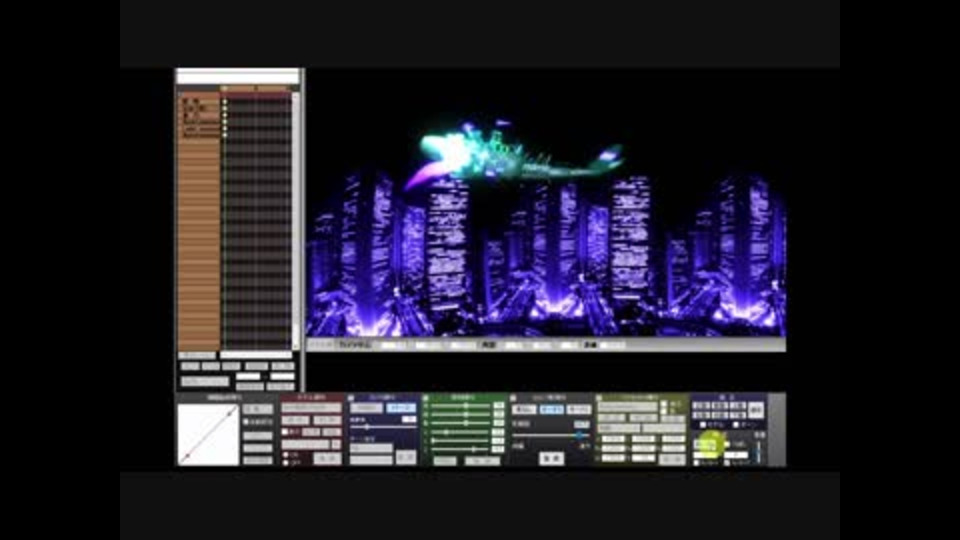Toggle the bone checkbox under the view buttons

pos(735,424)
